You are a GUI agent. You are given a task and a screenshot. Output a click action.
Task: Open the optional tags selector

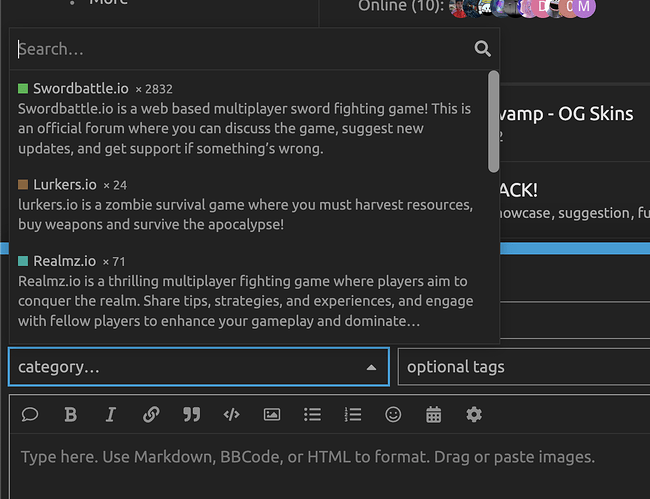click(x=524, y=367)
